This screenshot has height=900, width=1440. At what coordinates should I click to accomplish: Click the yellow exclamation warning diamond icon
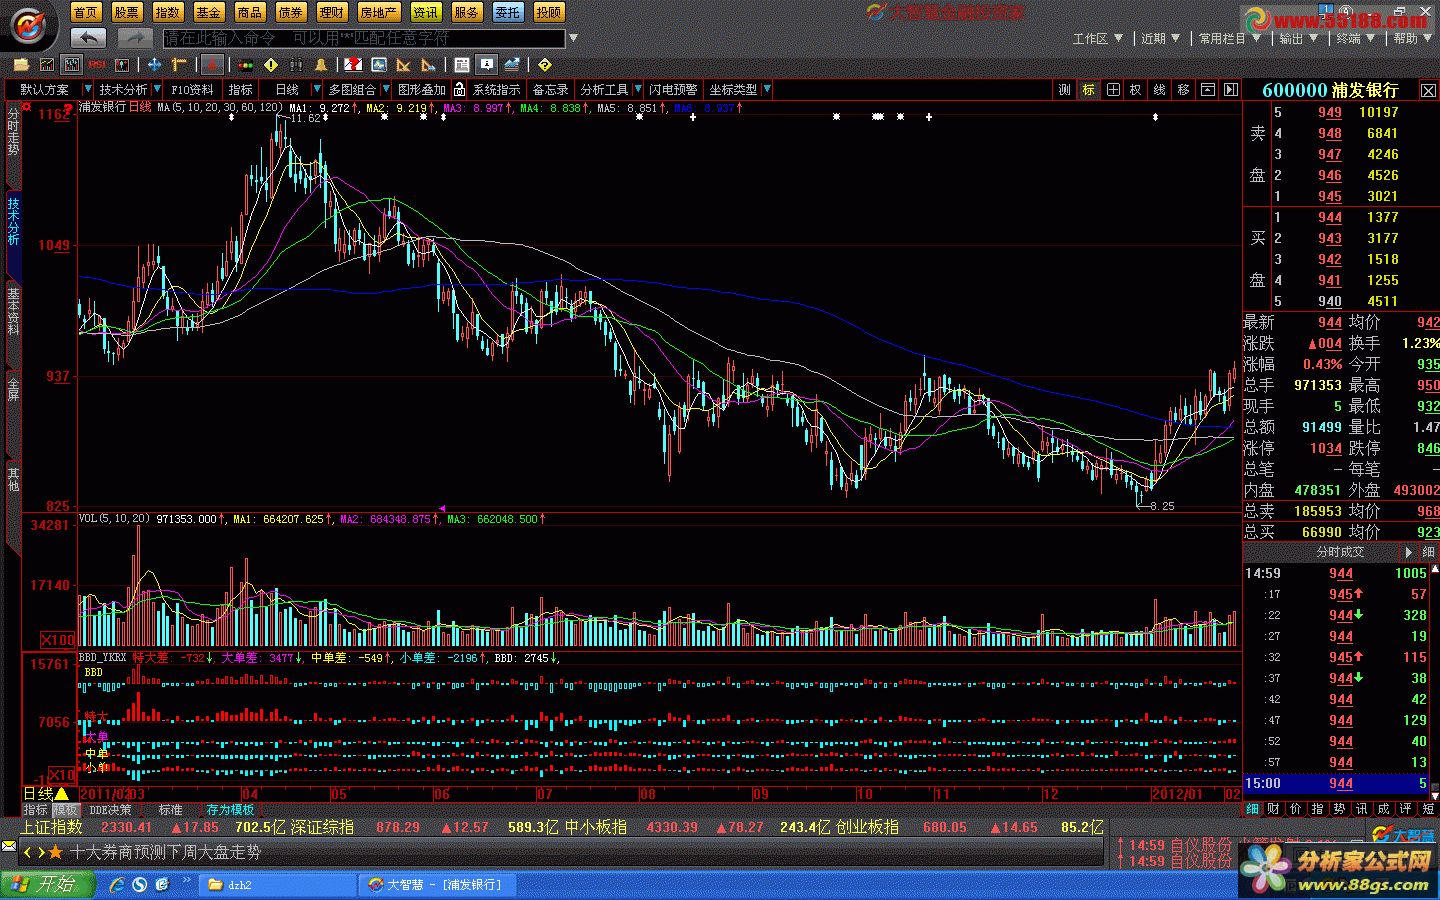[x=271, y=65]
